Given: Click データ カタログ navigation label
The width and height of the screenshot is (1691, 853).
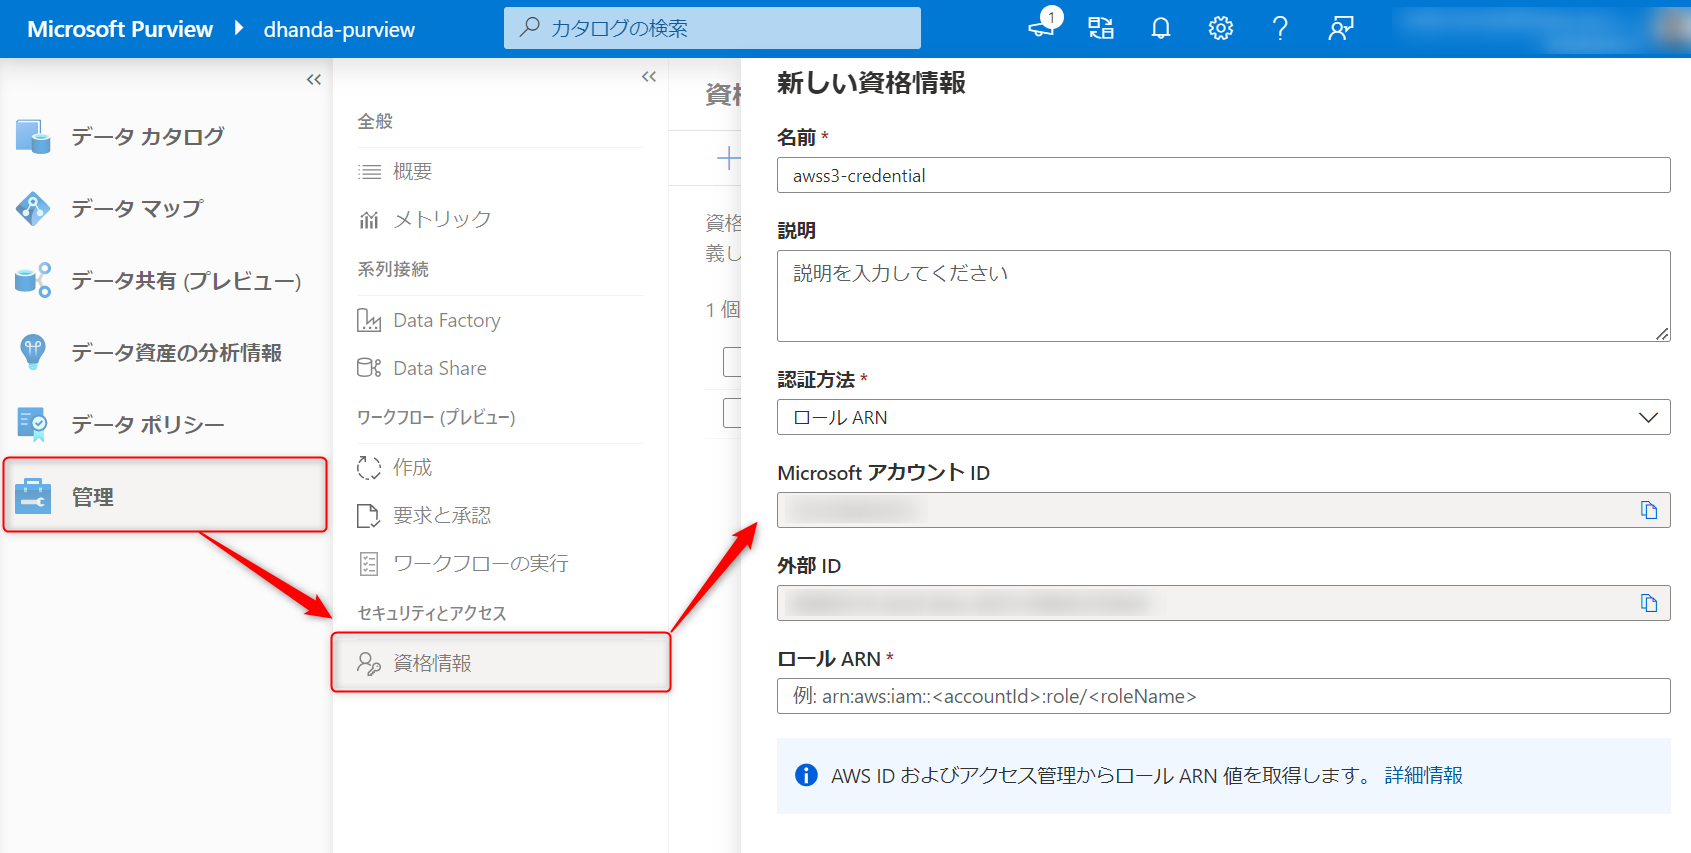Looking at the screenshot, I should coord(147,137).
